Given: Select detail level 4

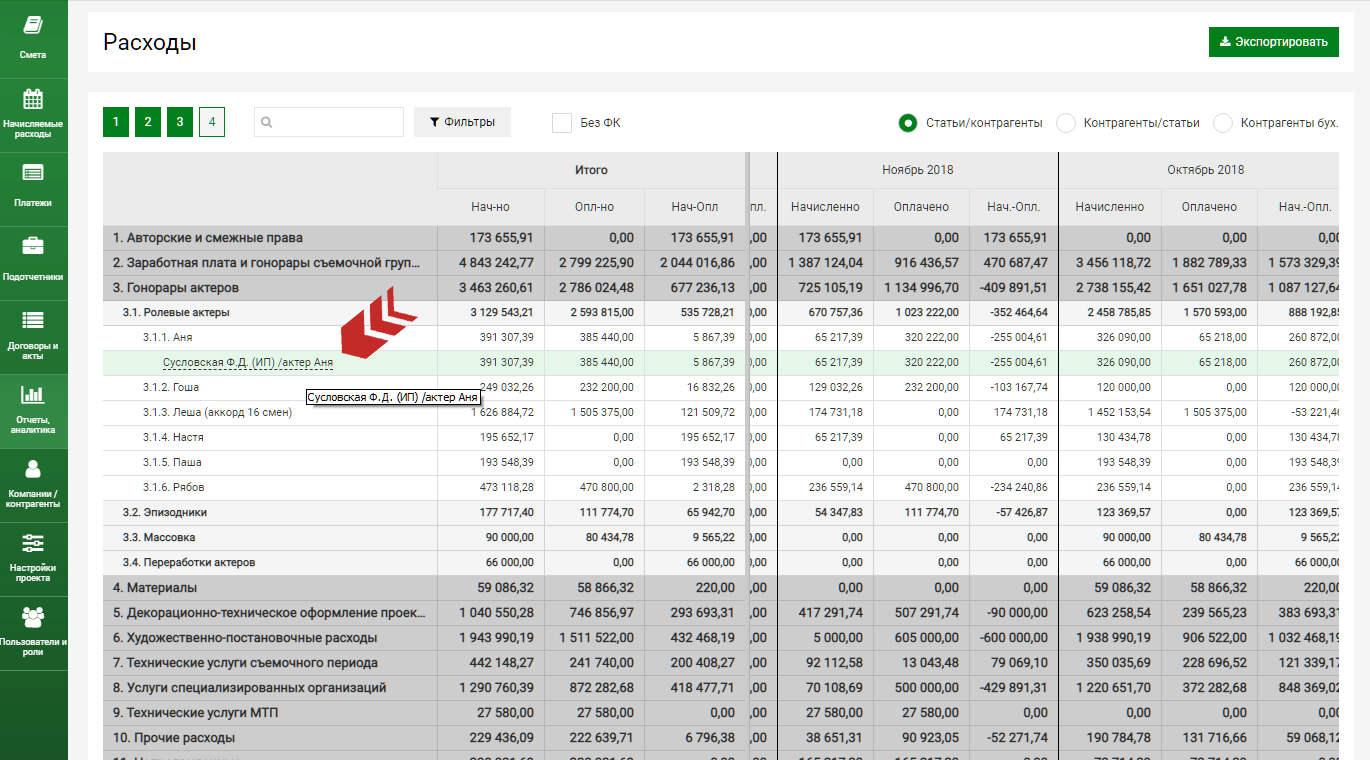Looking at the screenshot, I should (212, 122).
